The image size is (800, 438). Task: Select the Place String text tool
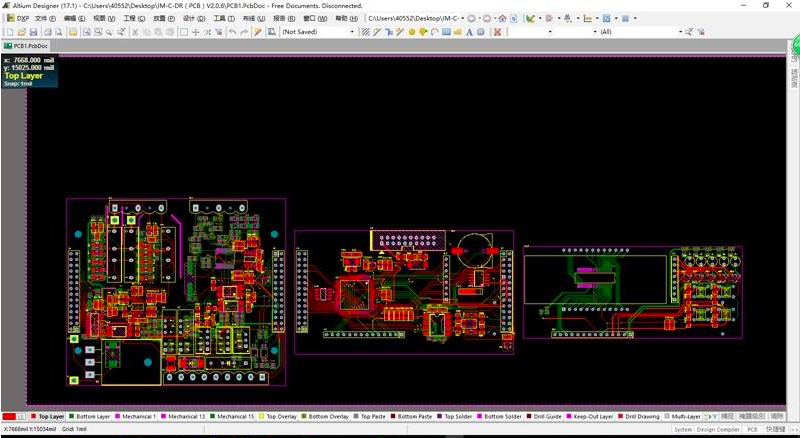point(469,32)
